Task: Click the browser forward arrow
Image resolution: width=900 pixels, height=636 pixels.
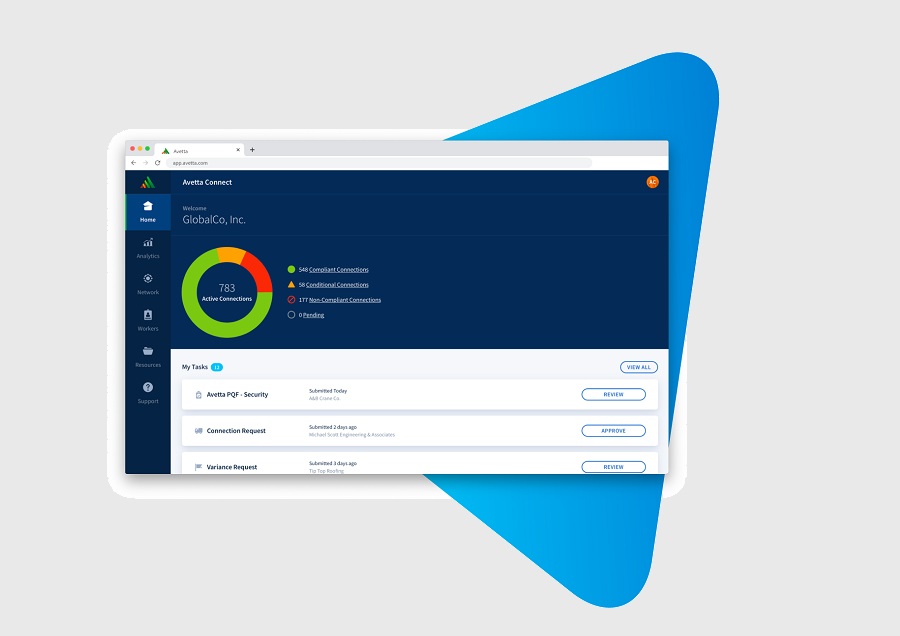Action: point(145,163)
